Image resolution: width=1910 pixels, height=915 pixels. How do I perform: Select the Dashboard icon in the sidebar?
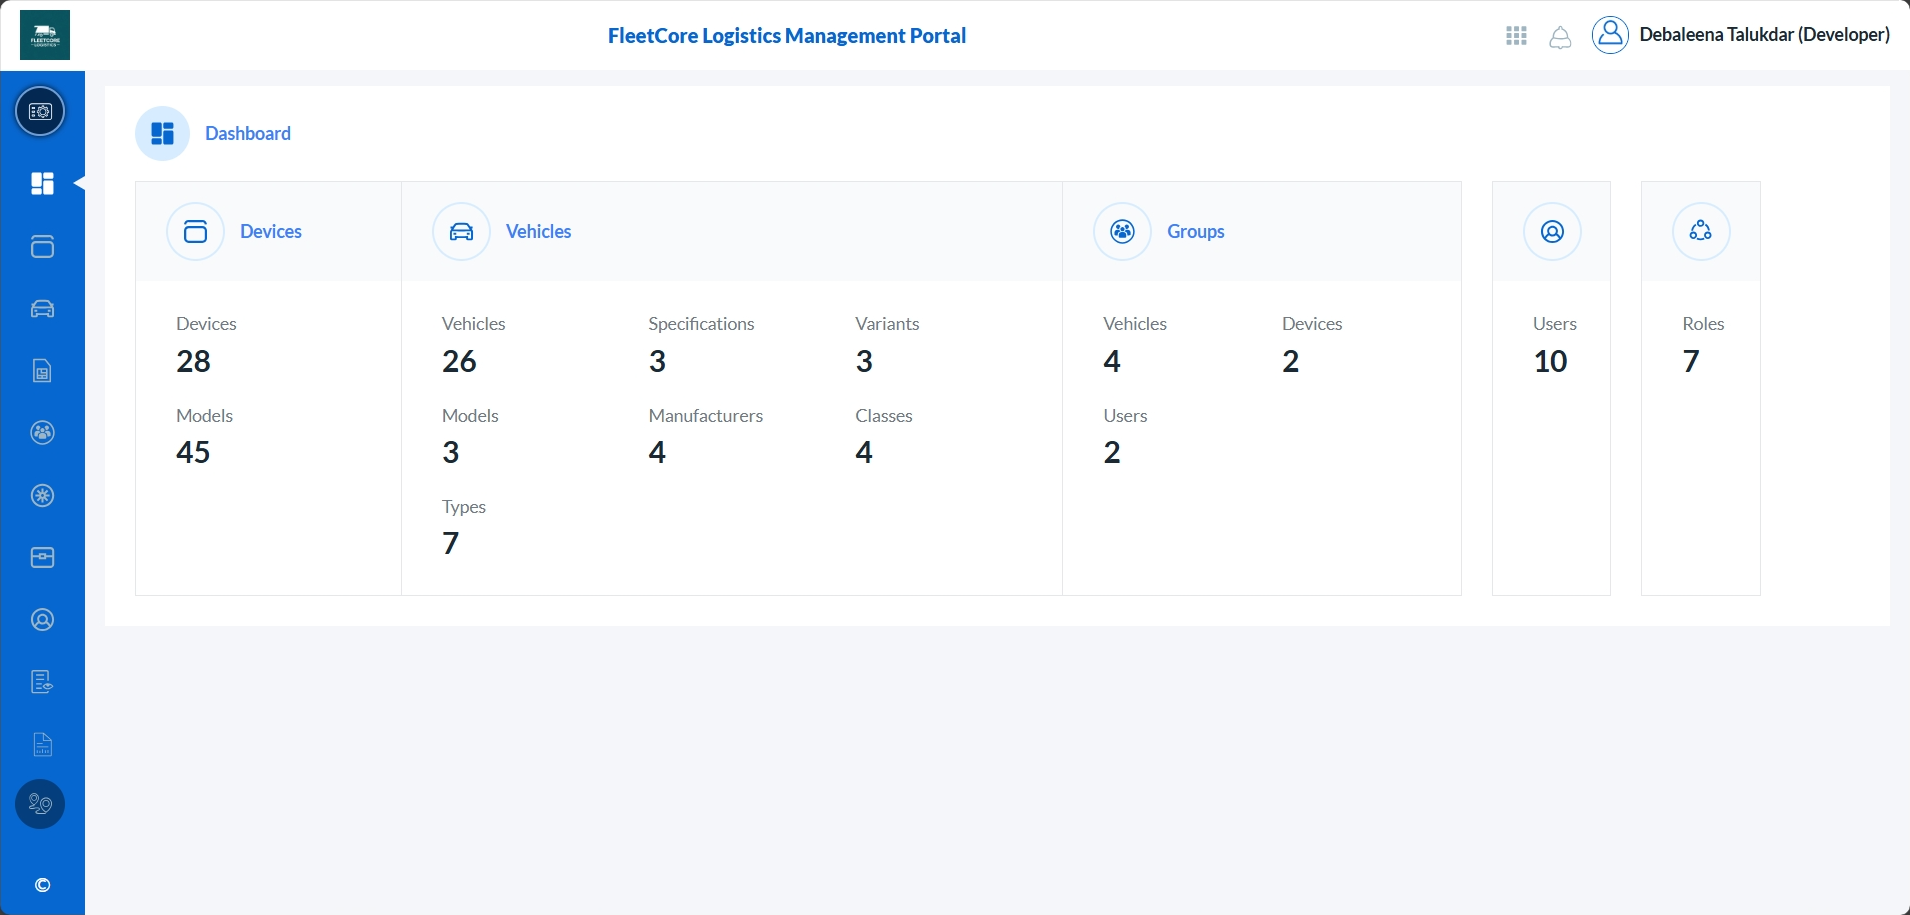click(42, 183)
